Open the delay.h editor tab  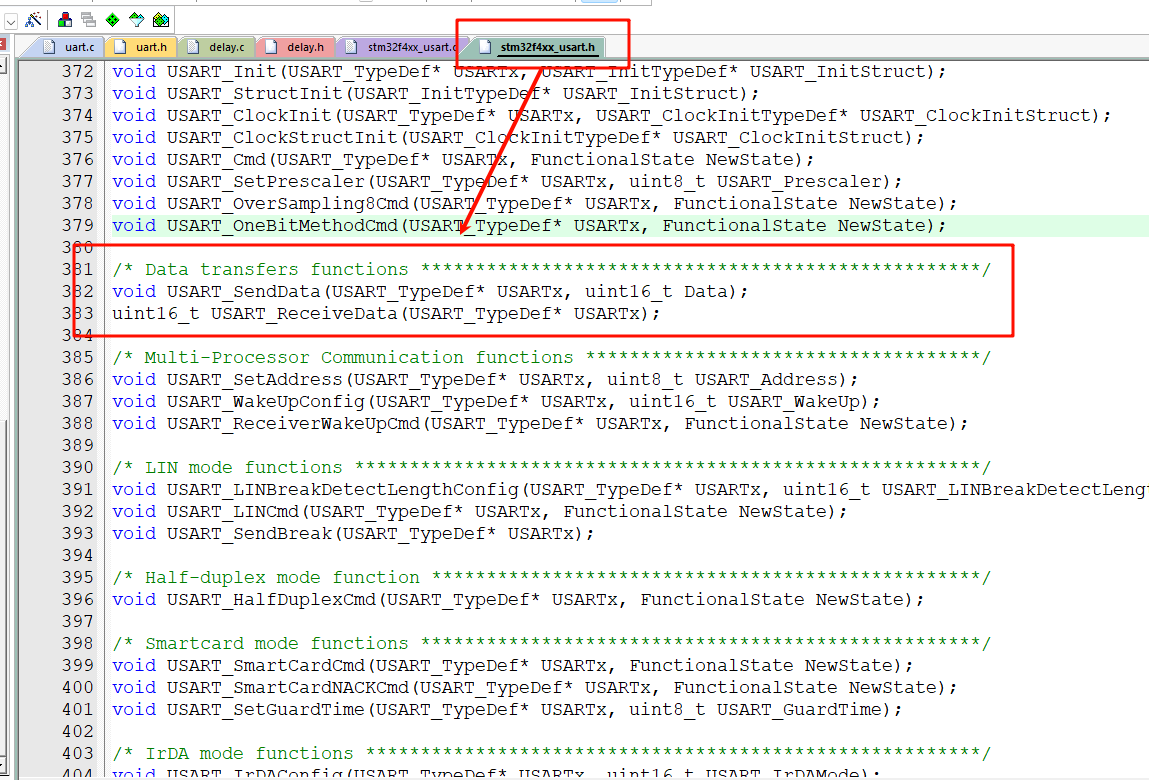click(295, 47)
